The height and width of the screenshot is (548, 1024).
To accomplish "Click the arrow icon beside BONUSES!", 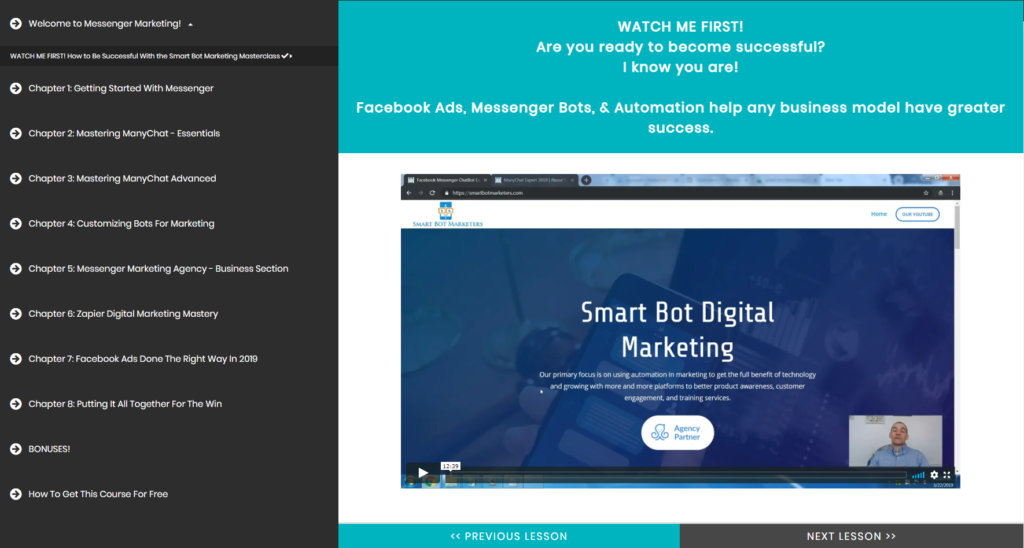I will pos(16,449).
